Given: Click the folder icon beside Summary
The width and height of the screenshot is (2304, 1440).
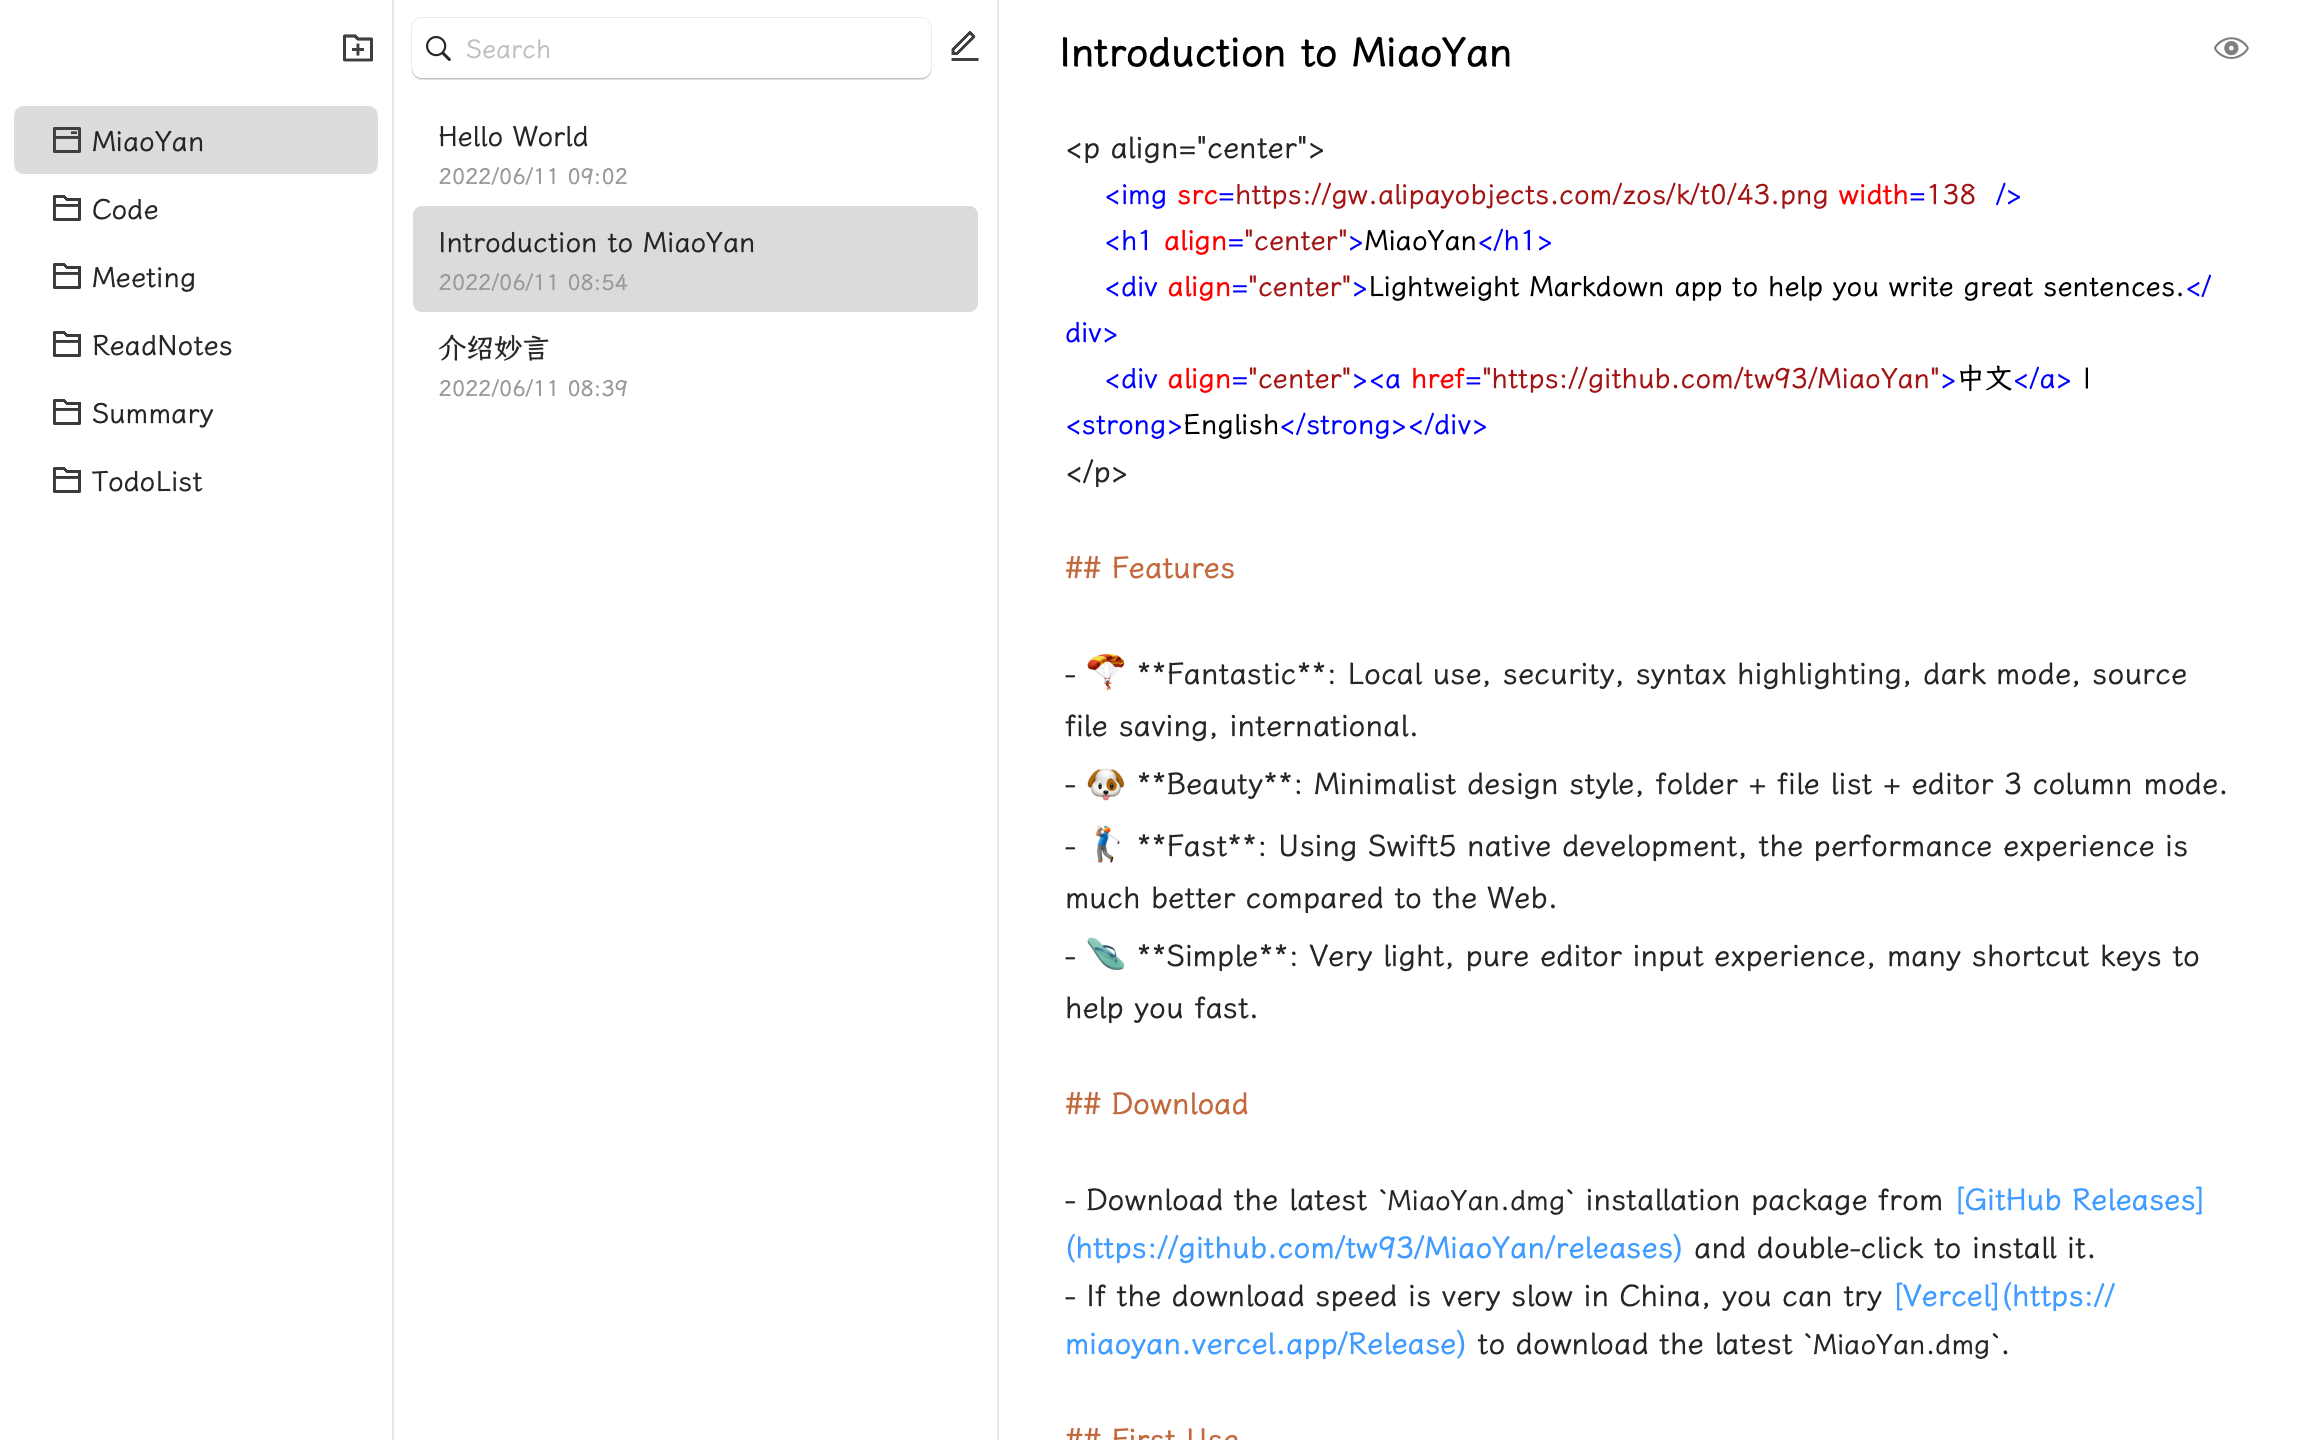Looking at the screenshot, I should point(67,412).
